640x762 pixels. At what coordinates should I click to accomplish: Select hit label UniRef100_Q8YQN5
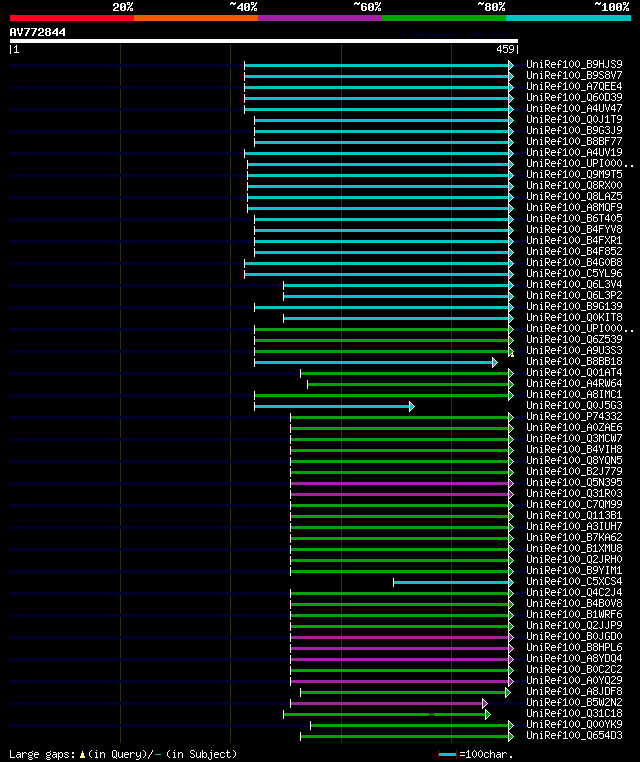574,460
